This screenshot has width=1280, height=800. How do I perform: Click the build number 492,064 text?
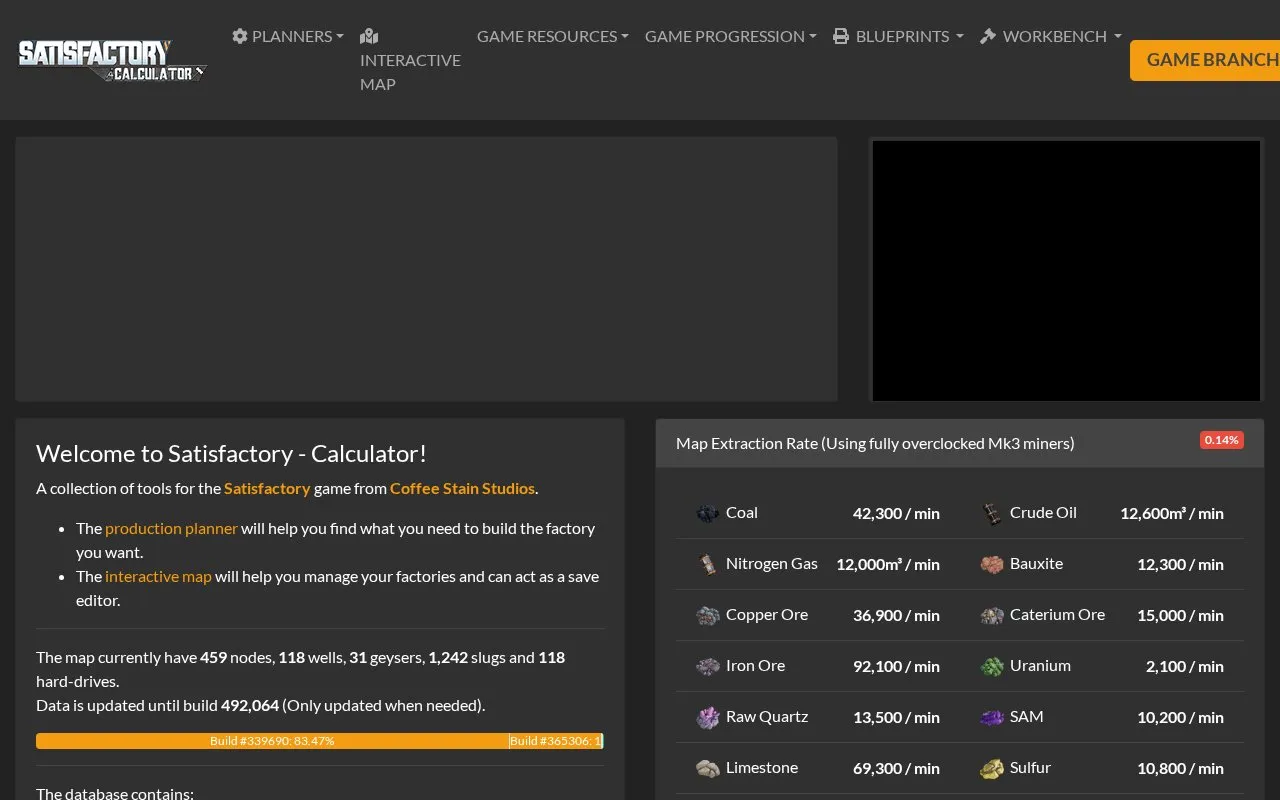click(250, 705)
